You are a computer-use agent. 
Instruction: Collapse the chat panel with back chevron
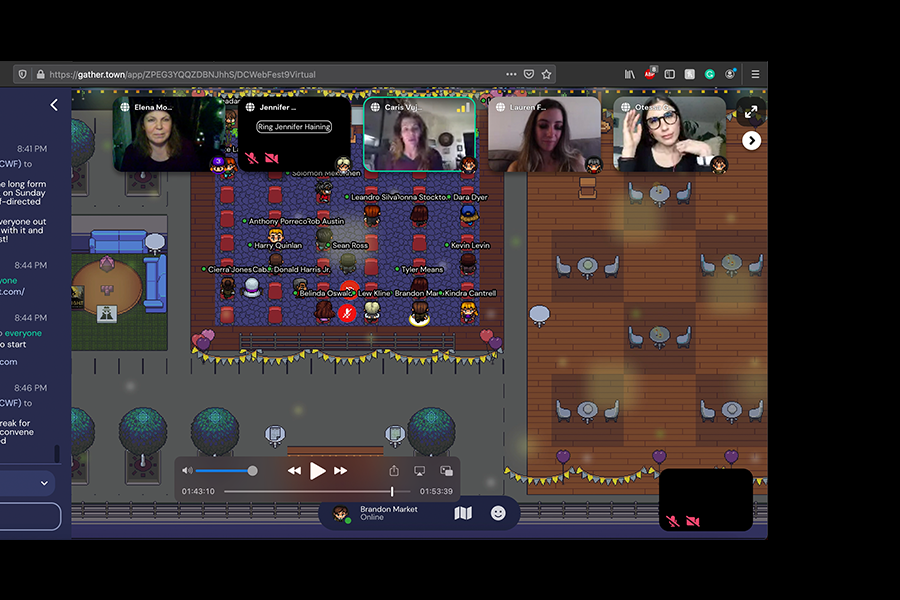point(54,104)
